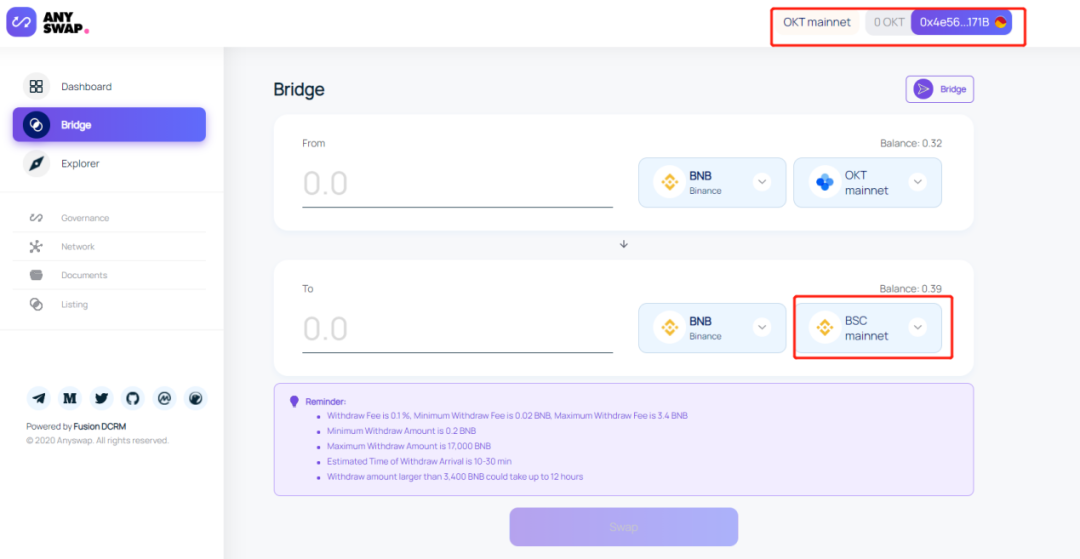Expand the BSC mainnet chain dropdown
The height and width of the screenshot is (559, 1080).
(867, 328)
